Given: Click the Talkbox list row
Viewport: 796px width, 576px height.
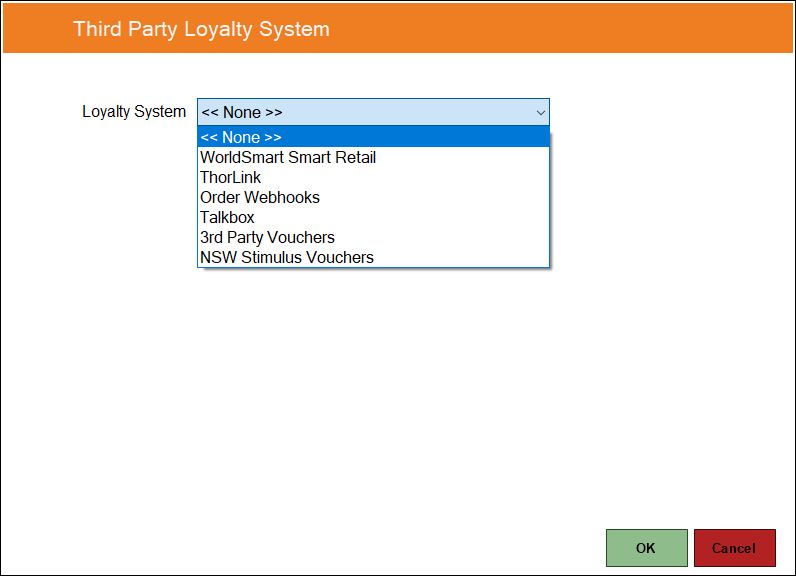Looking at the screenshot, I should coord(373,217).
